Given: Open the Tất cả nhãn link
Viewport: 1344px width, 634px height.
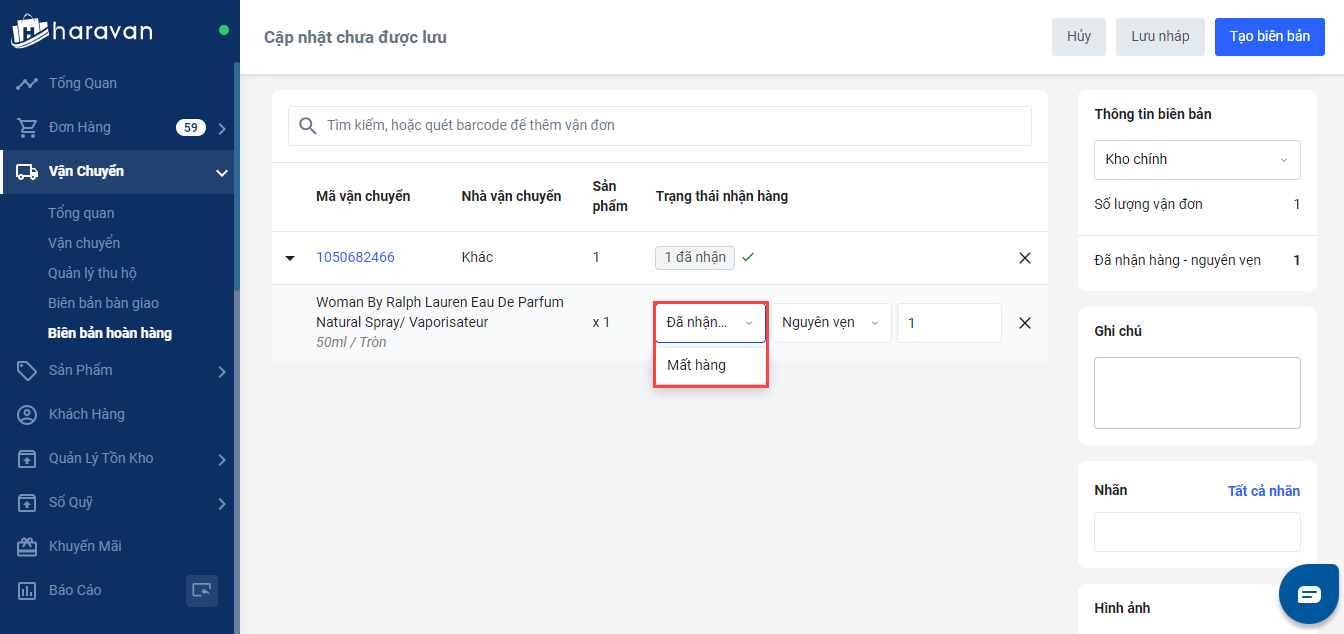Looking at the screenshot, I should pos(1263,491).
